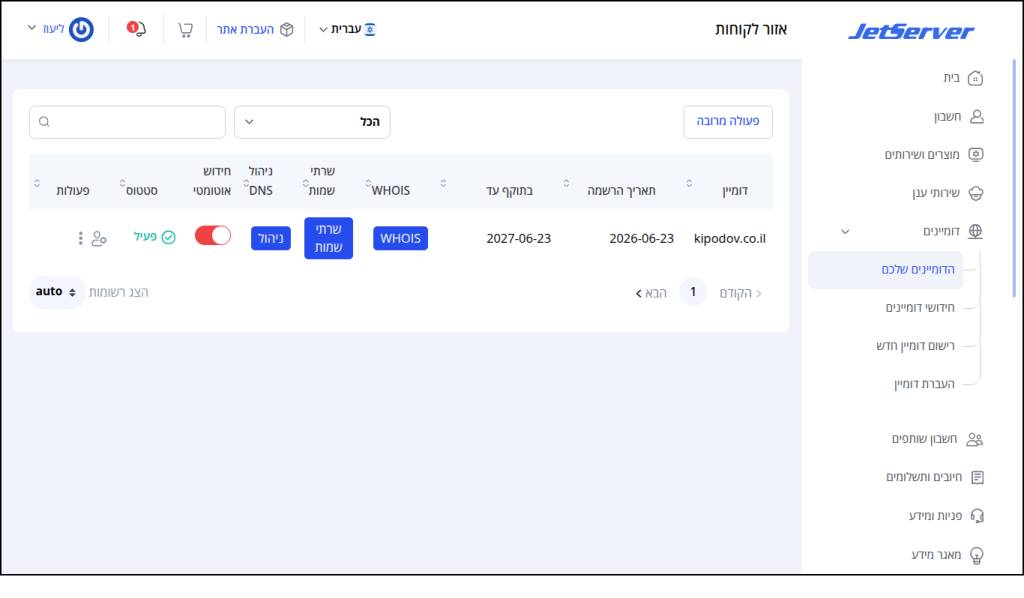Click the שרתי שמות button

pyautogui.click(x=328, y=238)
